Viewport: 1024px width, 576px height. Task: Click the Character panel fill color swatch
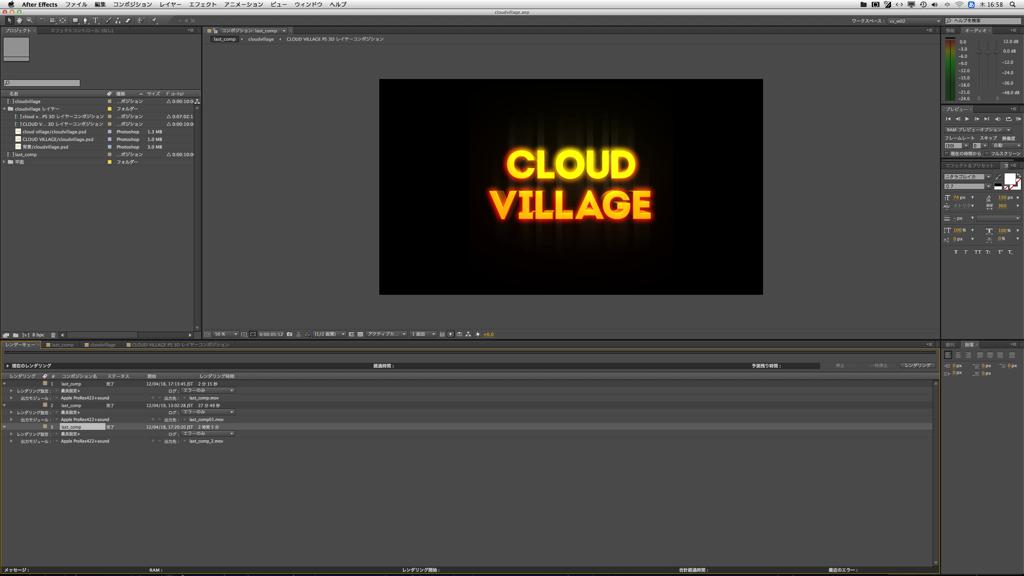coord(1010,179)
